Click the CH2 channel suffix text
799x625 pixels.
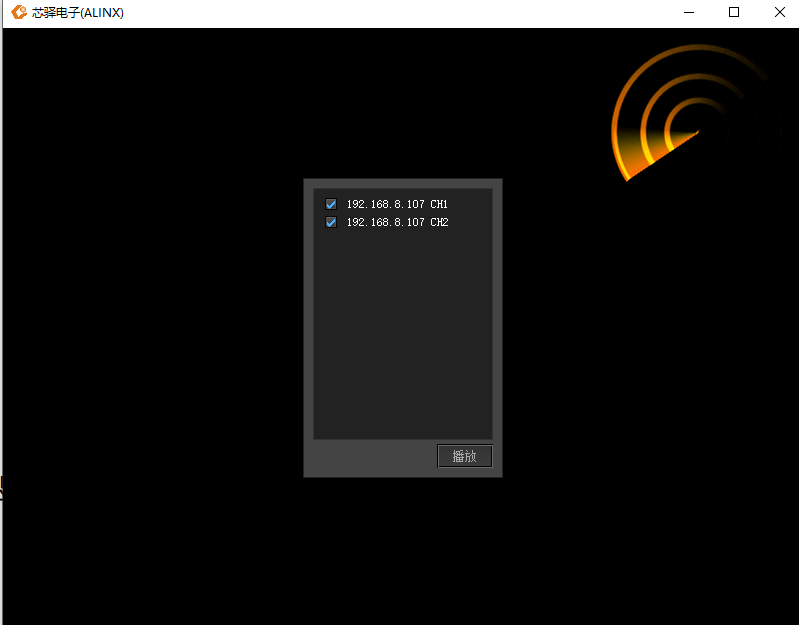click(x=439, y=223)
